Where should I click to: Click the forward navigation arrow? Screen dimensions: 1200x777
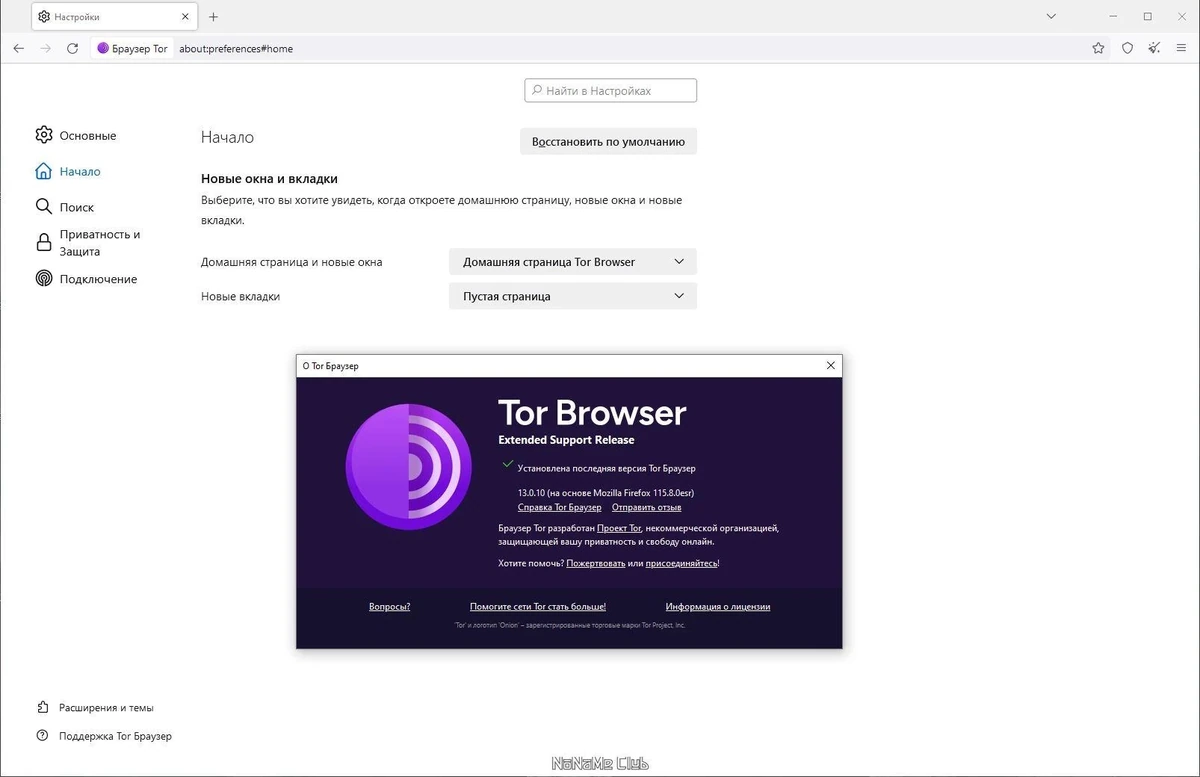[45, 48]
